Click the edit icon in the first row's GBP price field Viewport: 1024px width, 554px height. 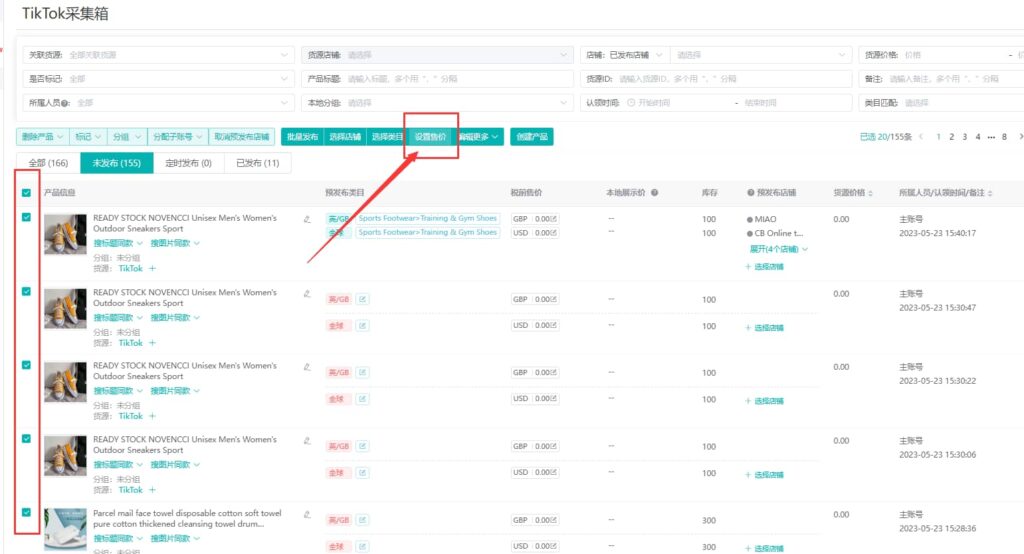[x=554, y=219]
